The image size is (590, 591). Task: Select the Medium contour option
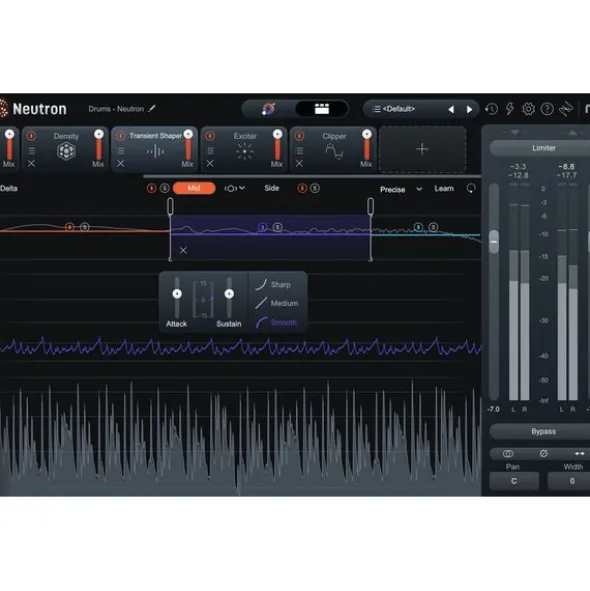click(x=277, y=303)
